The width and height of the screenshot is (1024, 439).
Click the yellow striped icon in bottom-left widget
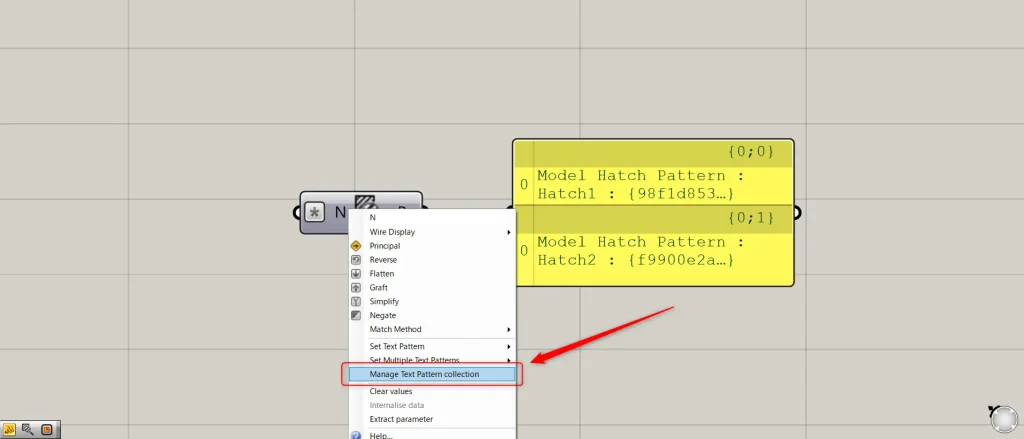point(10,429)
